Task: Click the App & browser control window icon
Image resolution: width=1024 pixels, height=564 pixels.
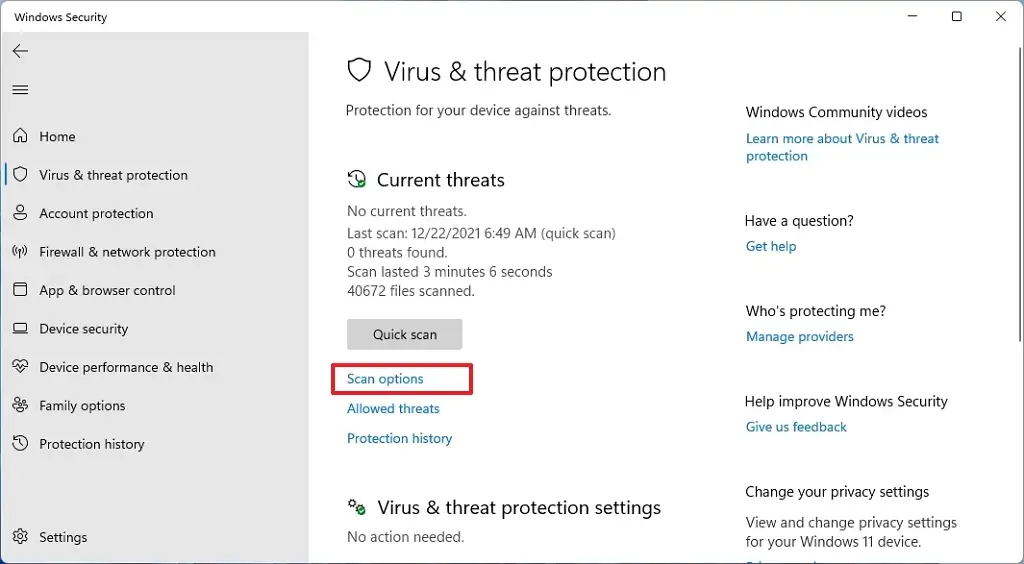Action: (x=20, y=290)
